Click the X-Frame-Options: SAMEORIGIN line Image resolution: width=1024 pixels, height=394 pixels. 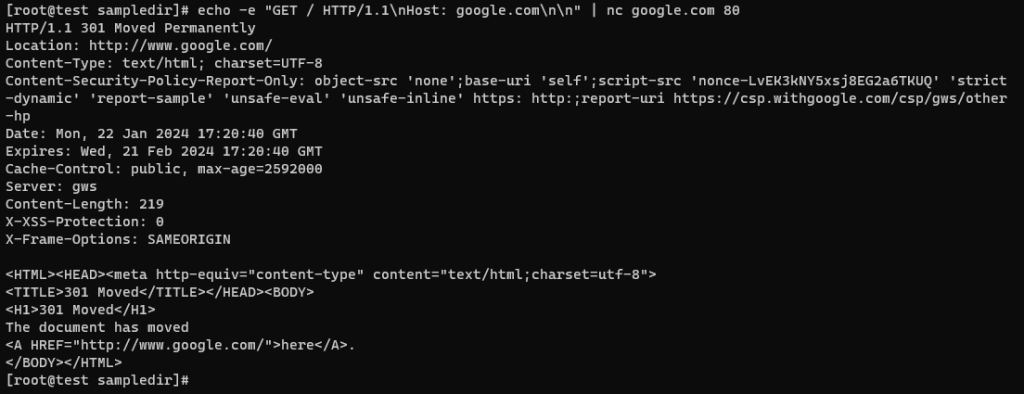(x=118, y=240)
